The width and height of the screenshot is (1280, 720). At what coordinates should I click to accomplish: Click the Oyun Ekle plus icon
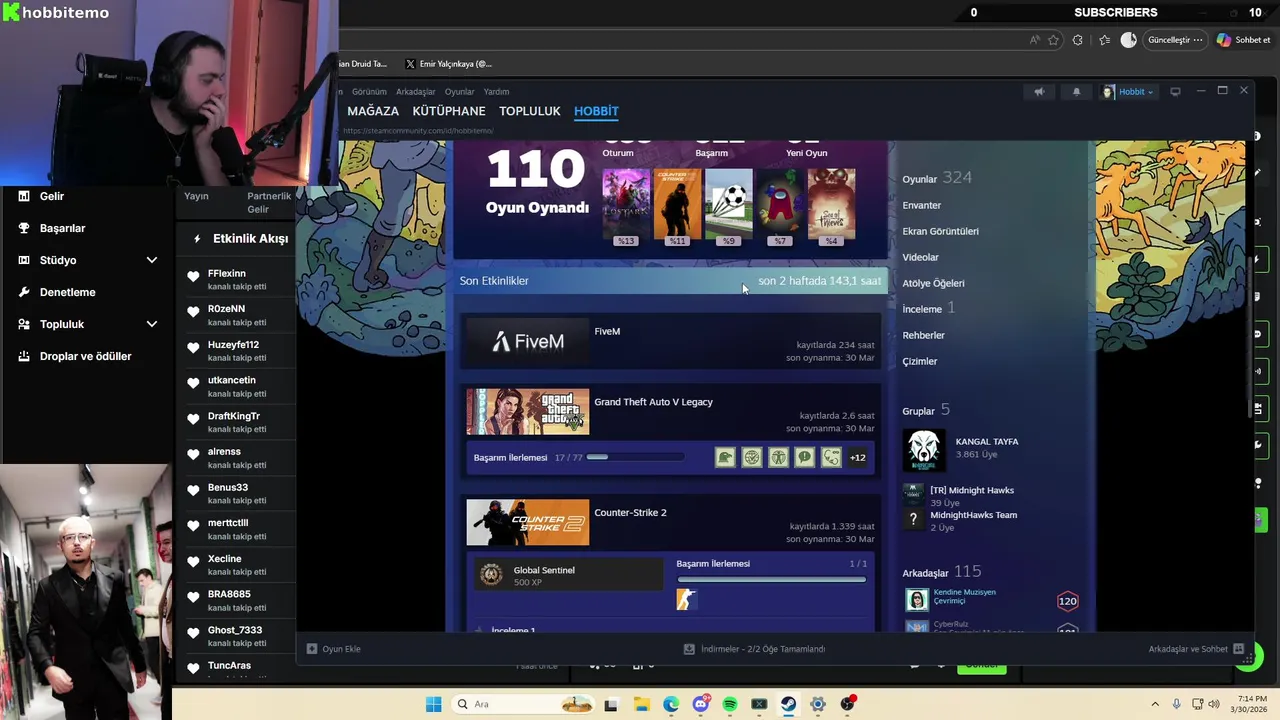pos(312,649)
